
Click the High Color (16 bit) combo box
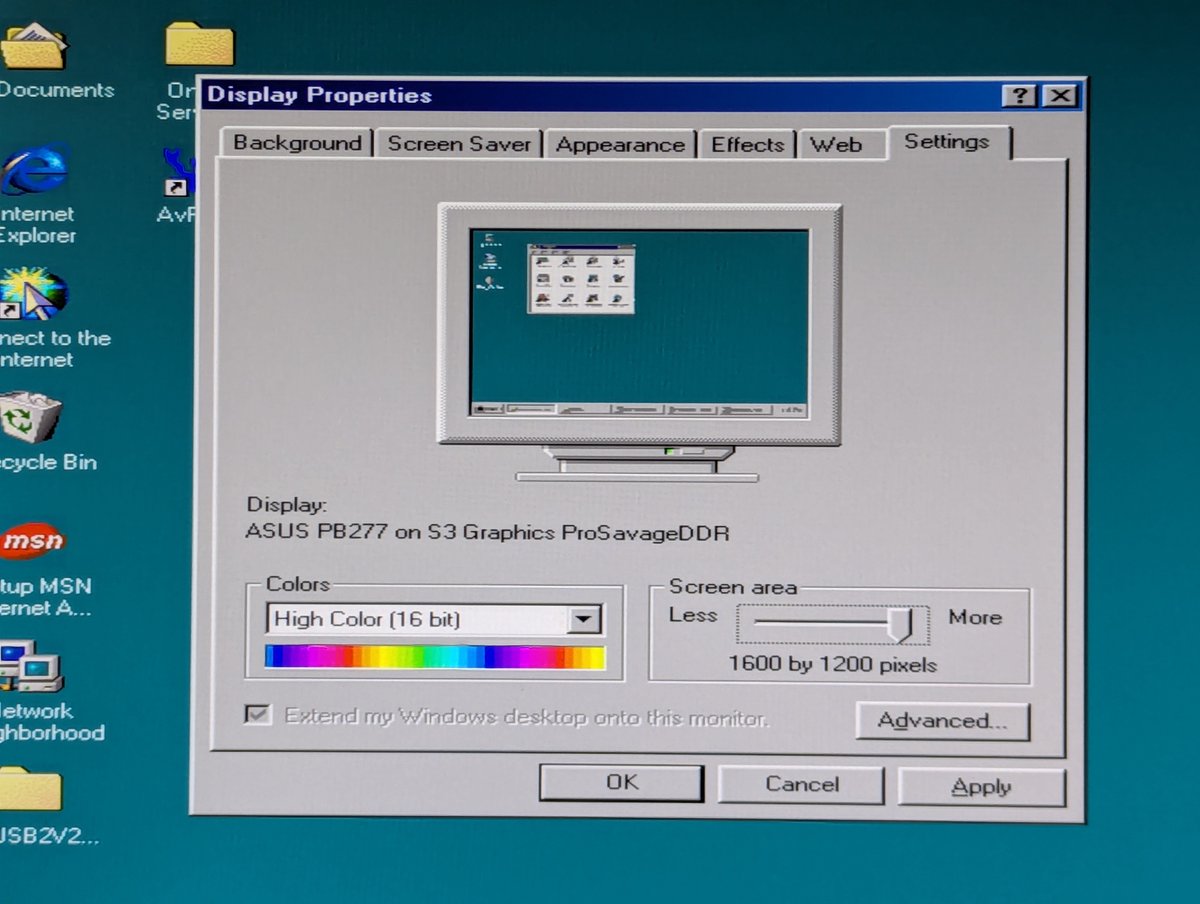tap(434, 620)
